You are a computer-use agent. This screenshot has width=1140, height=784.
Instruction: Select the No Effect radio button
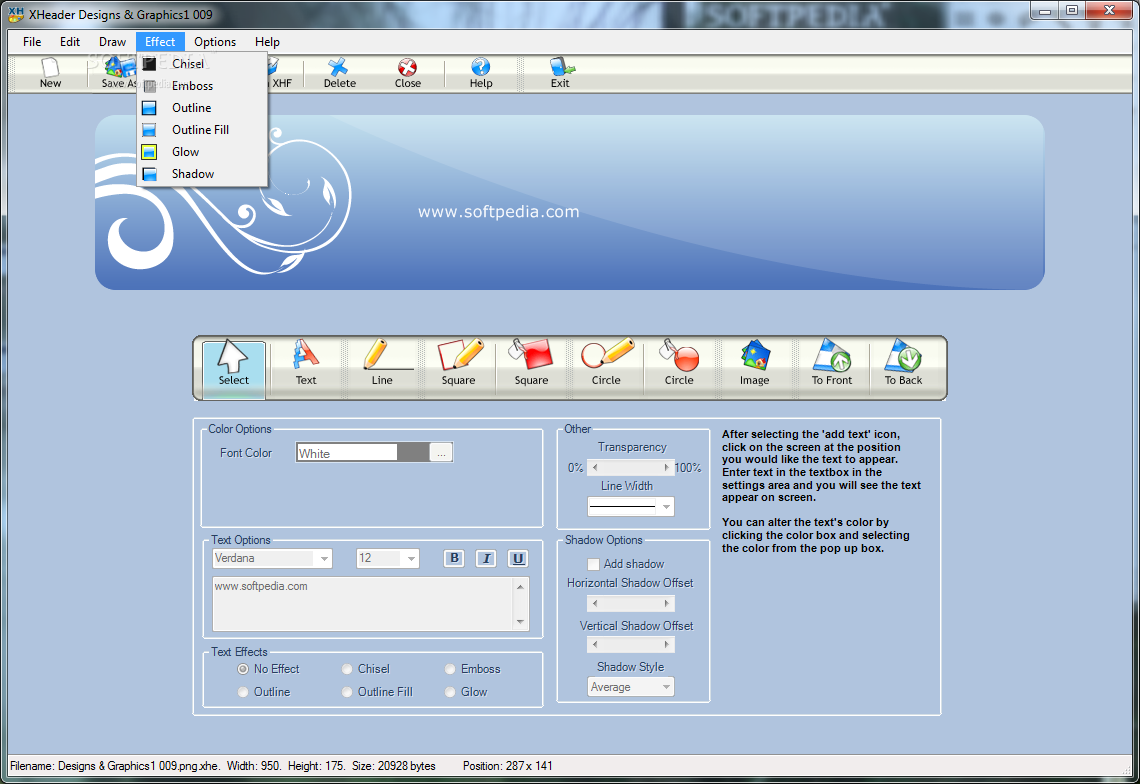pos(243,669)
